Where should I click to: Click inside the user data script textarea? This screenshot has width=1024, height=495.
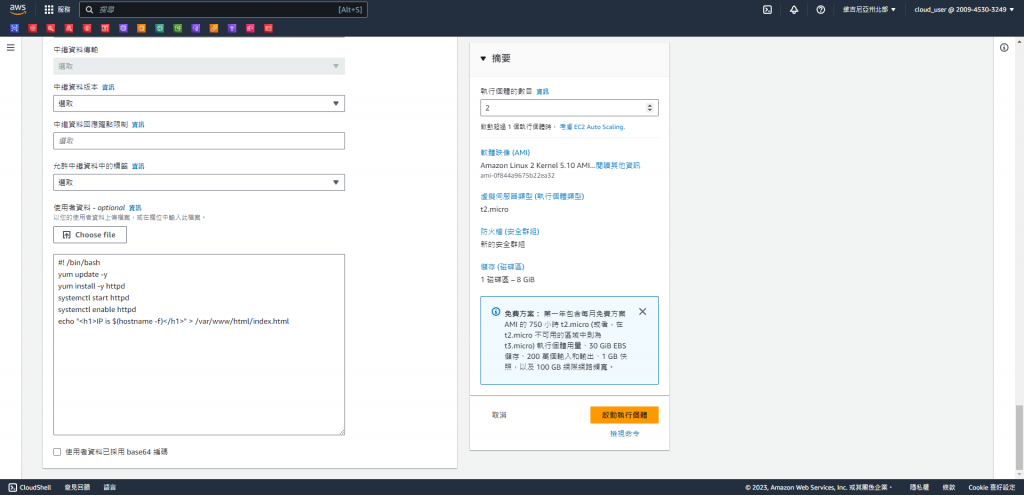pyautogui.click(x=199, y=345)
